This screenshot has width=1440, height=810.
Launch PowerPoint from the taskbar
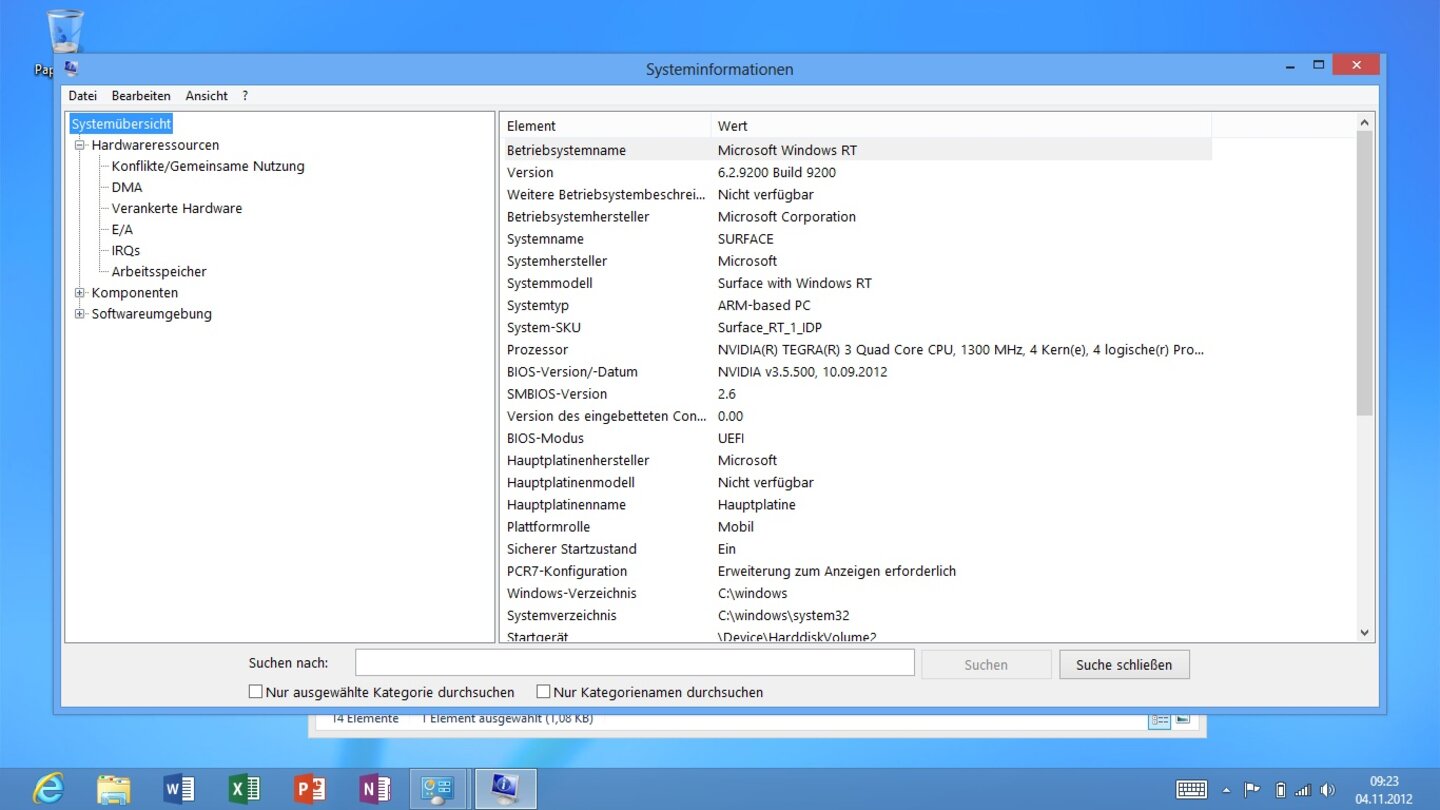[310, 789]
